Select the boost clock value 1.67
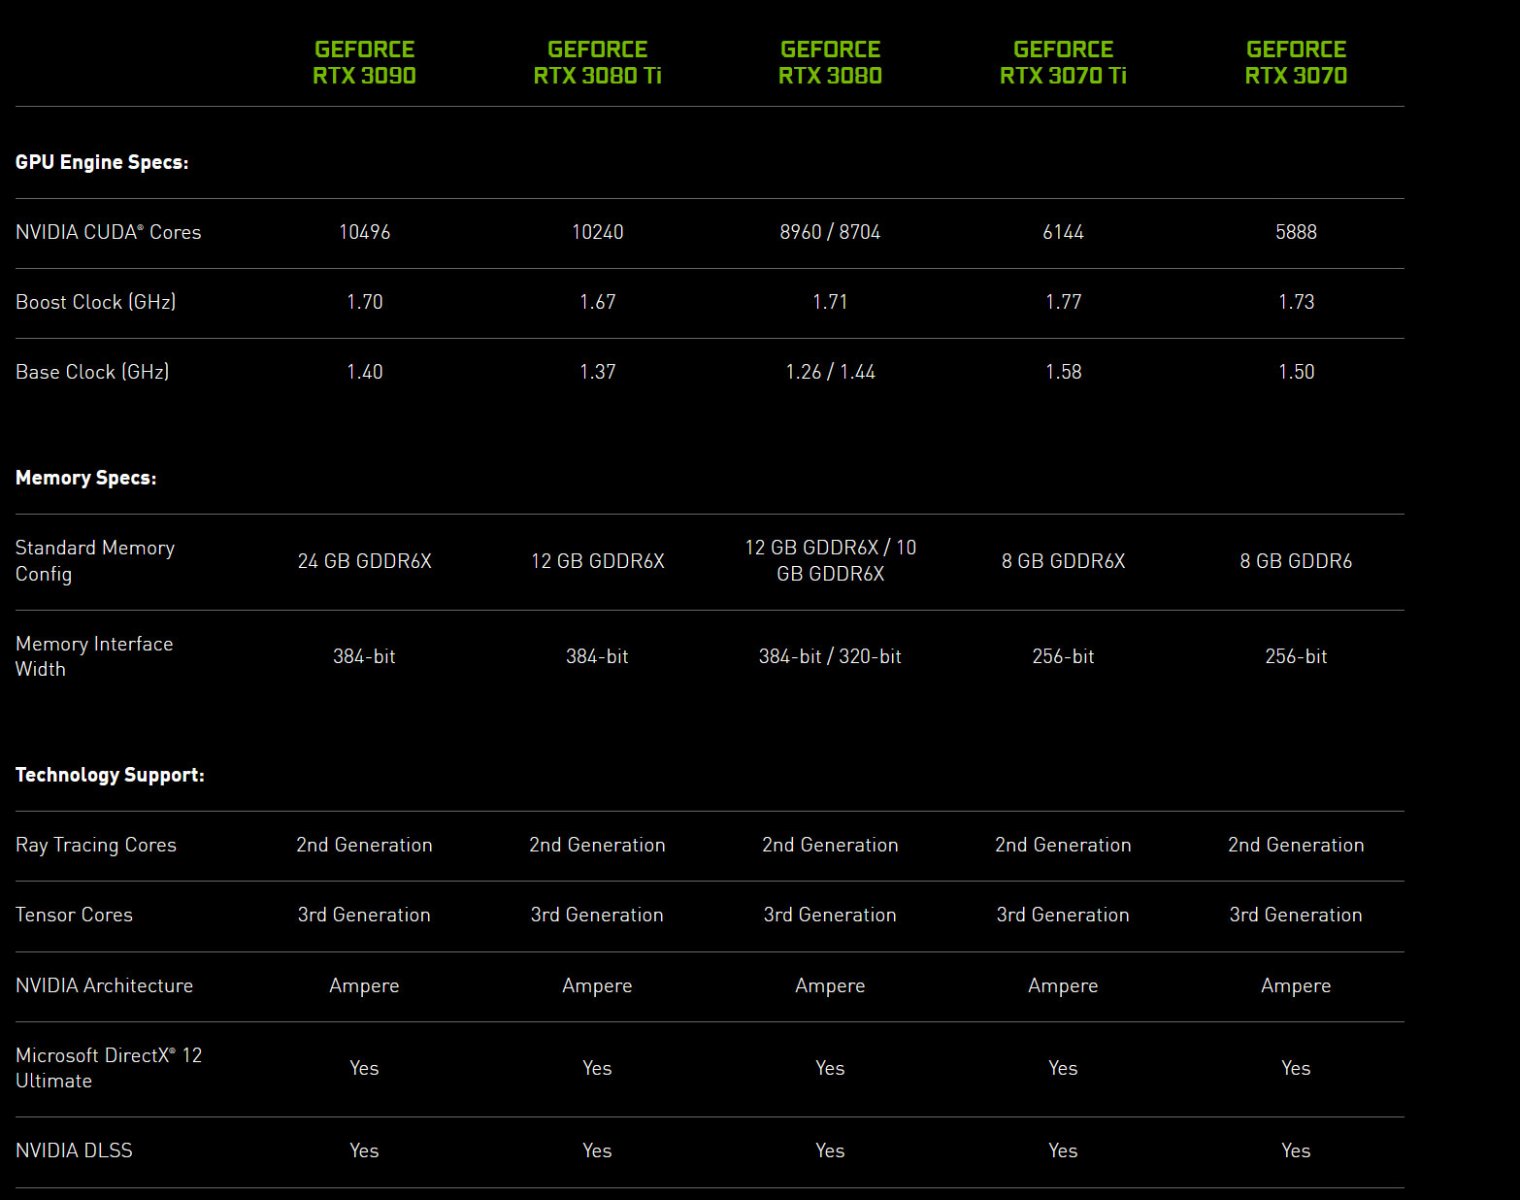Viewport: 1520px width, 1200px height. coord(597,302)
